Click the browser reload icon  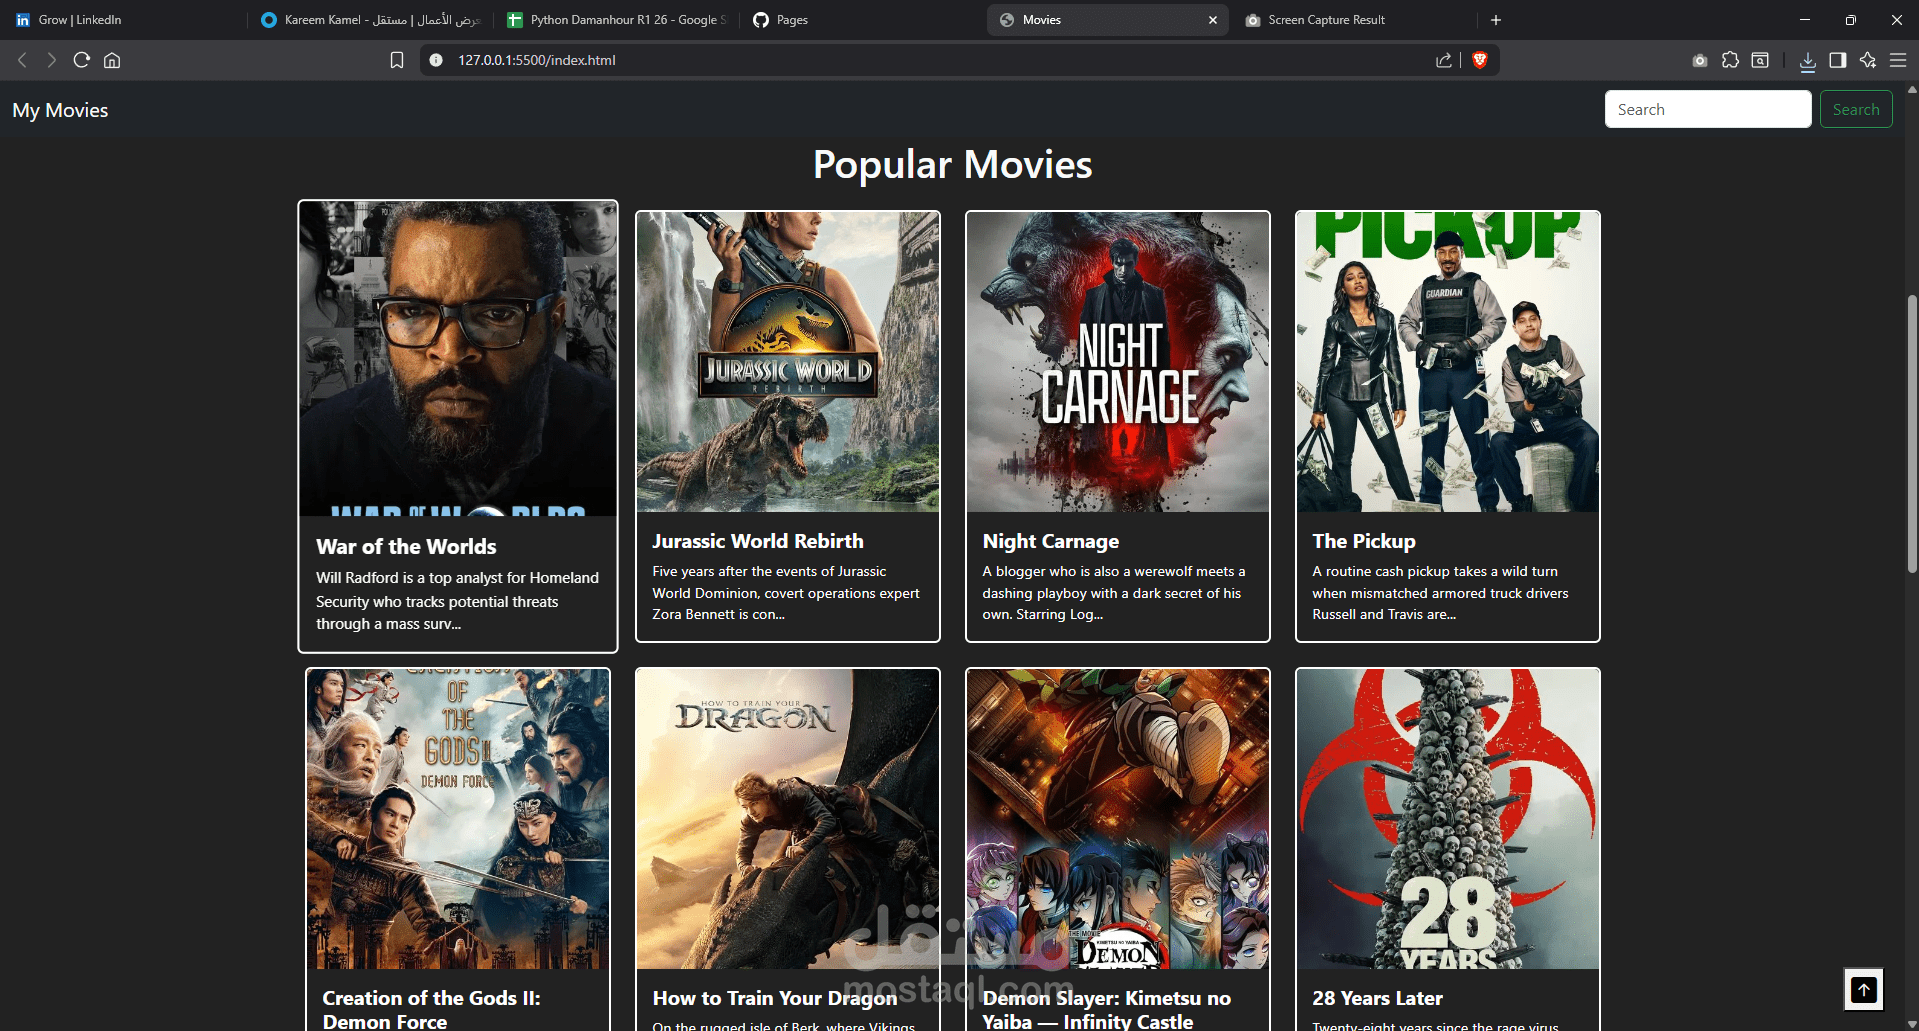pyautogui.click(x=82, y=60)
